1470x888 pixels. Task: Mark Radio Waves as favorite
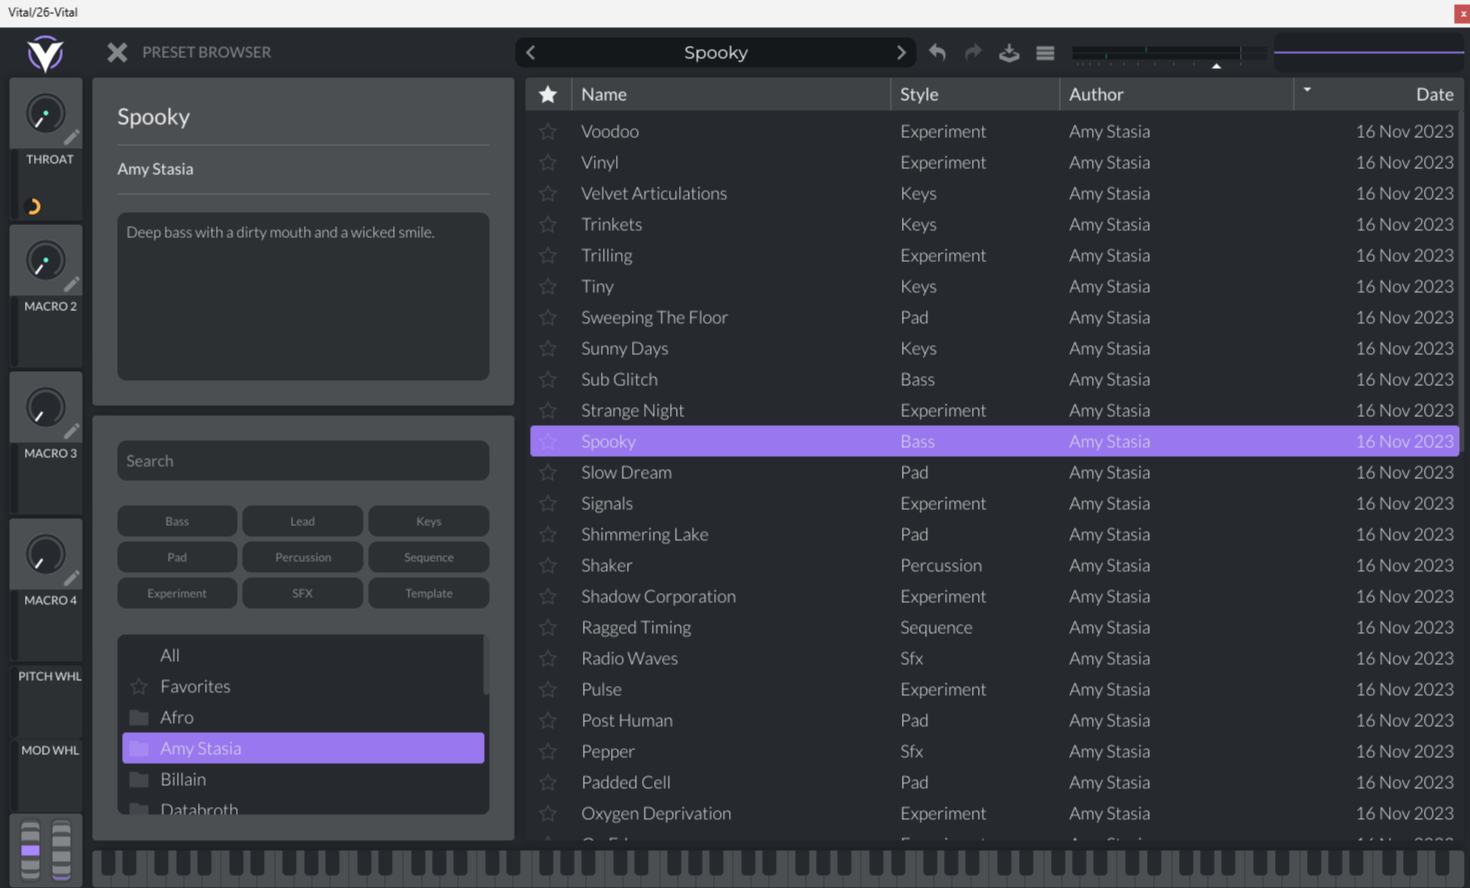coord(548,658)
